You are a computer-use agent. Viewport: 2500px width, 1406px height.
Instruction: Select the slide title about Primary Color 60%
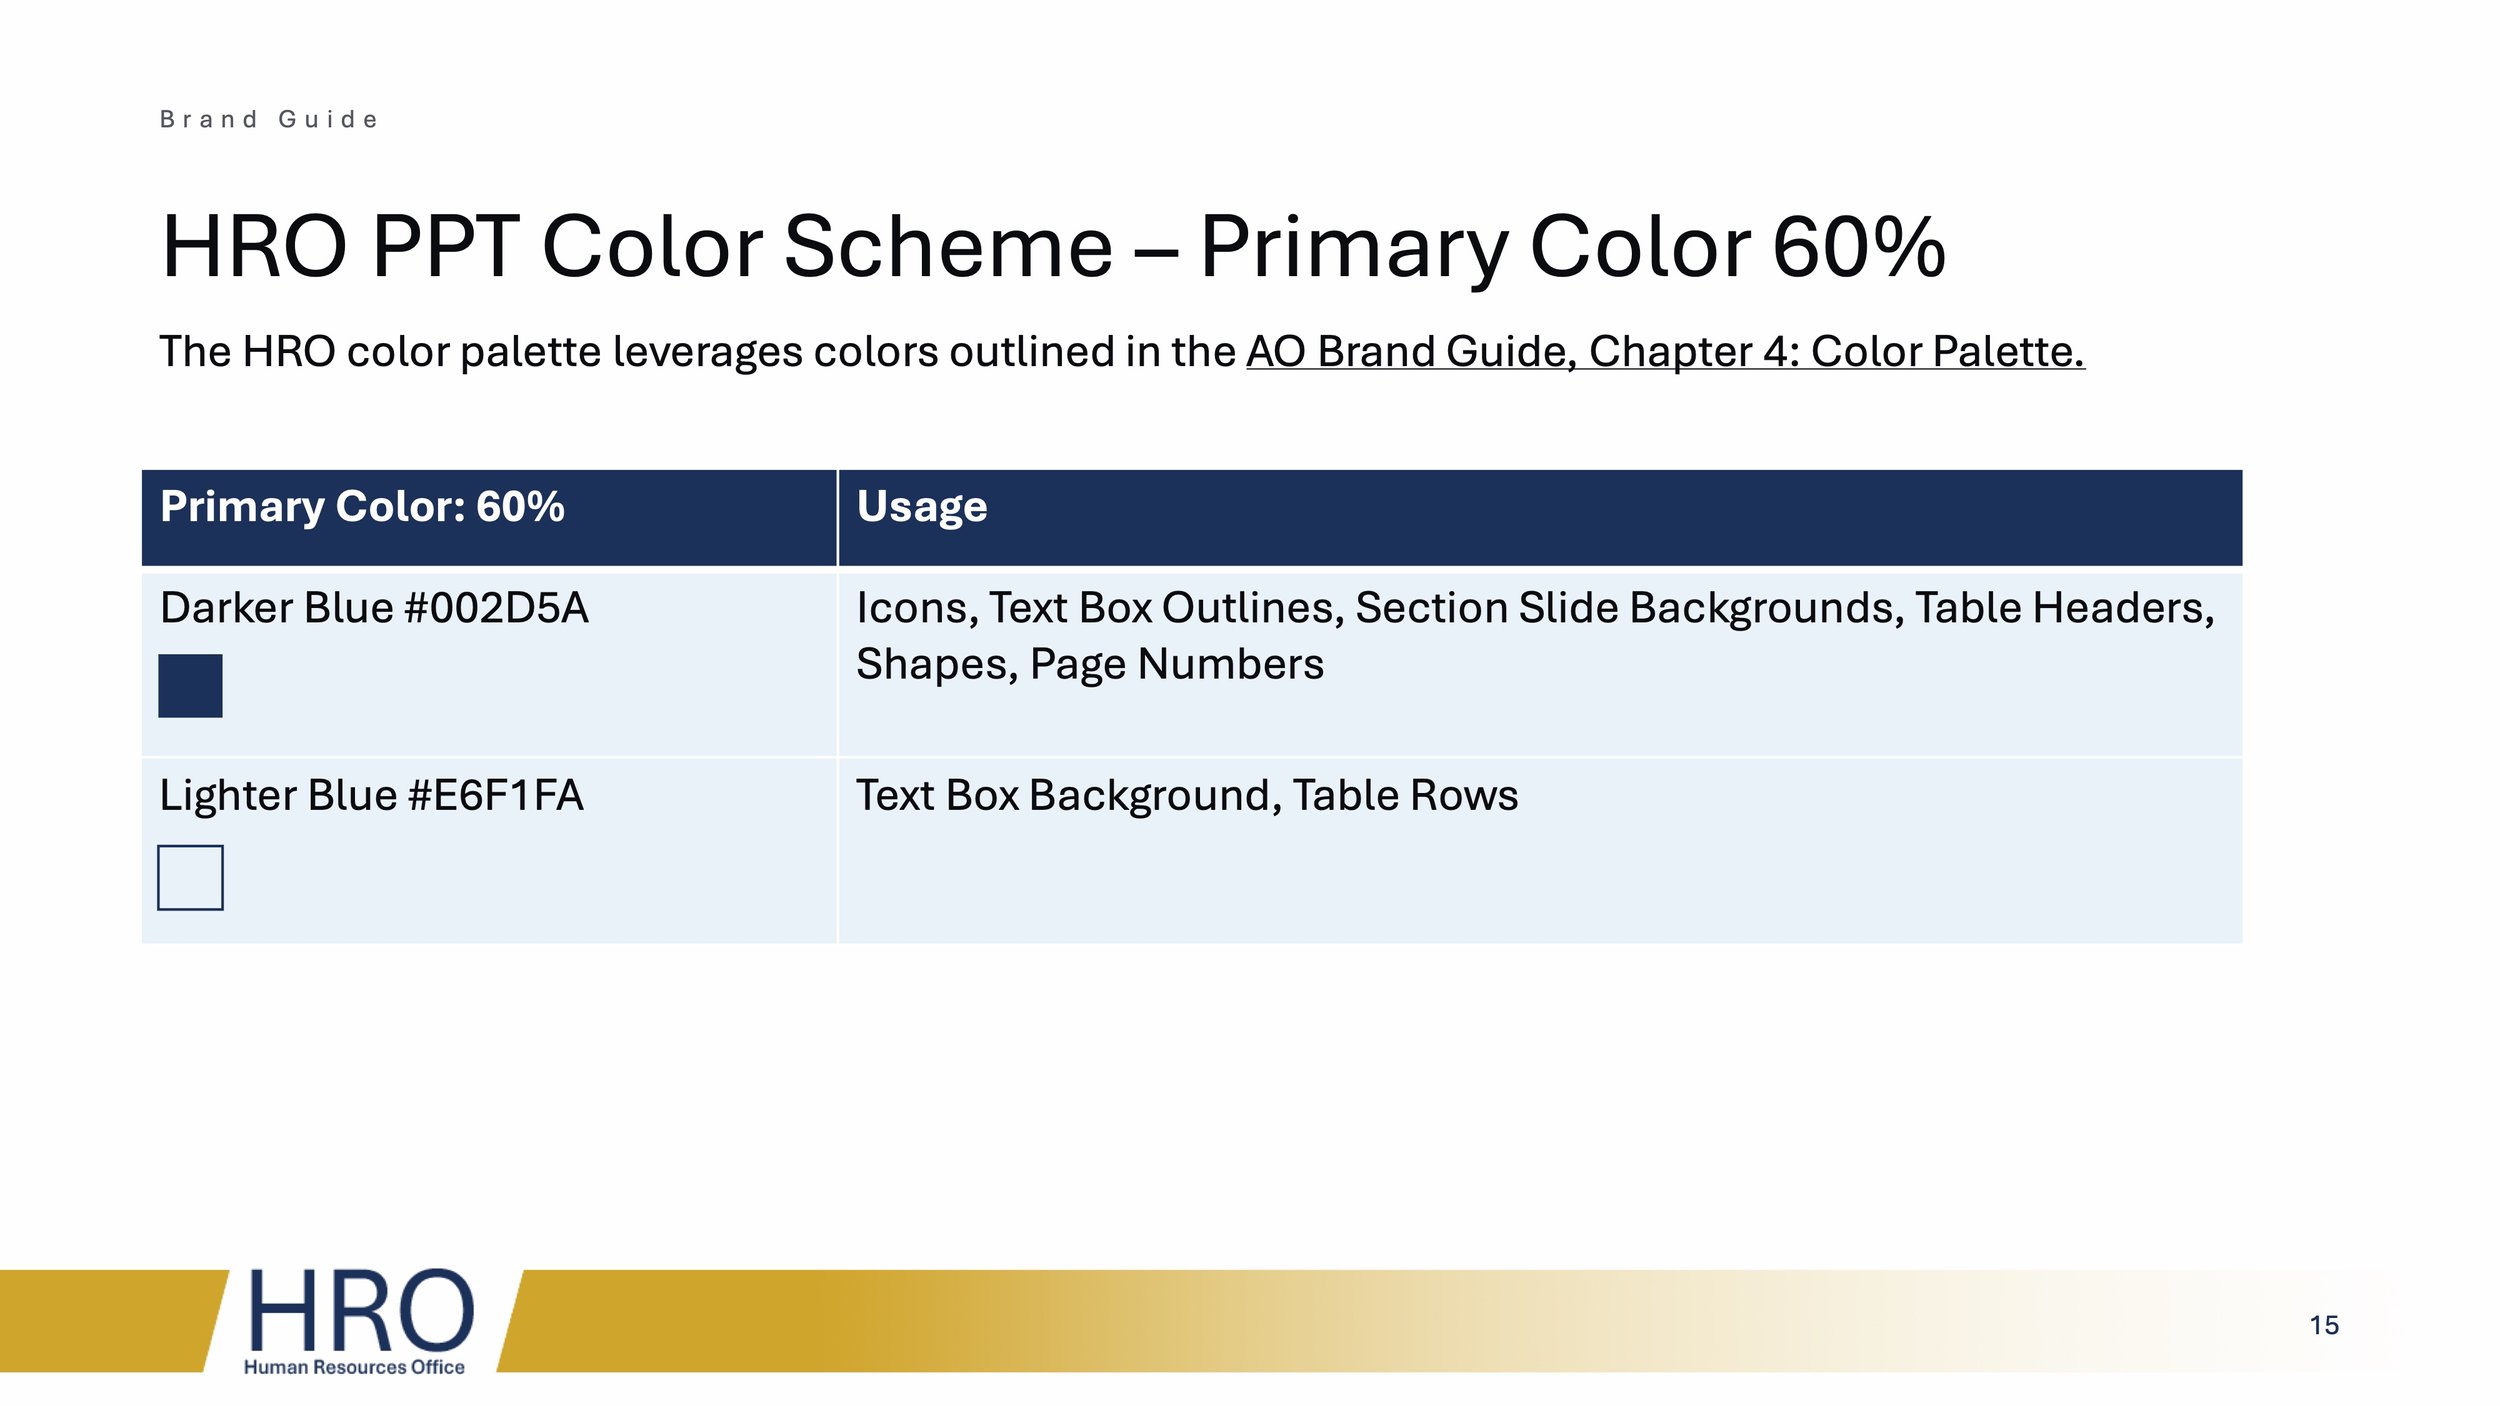tap(1053, 246)
